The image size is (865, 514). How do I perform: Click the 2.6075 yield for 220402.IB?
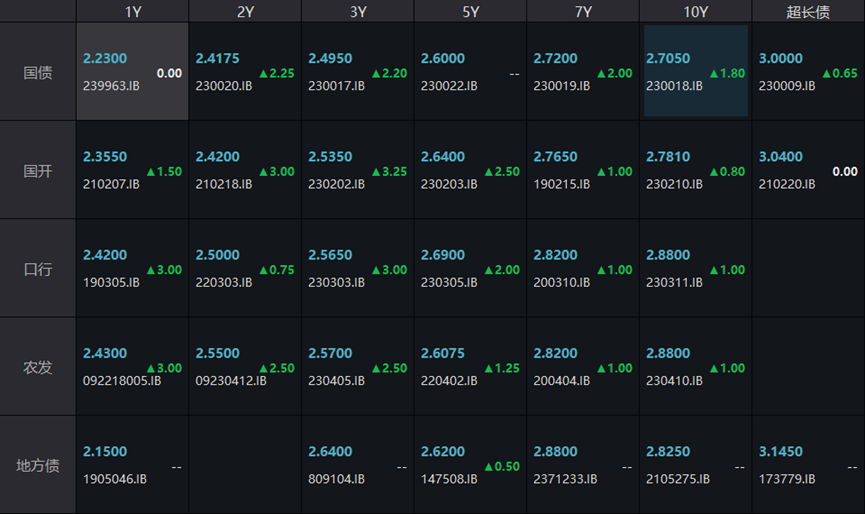tap(442, 353)
